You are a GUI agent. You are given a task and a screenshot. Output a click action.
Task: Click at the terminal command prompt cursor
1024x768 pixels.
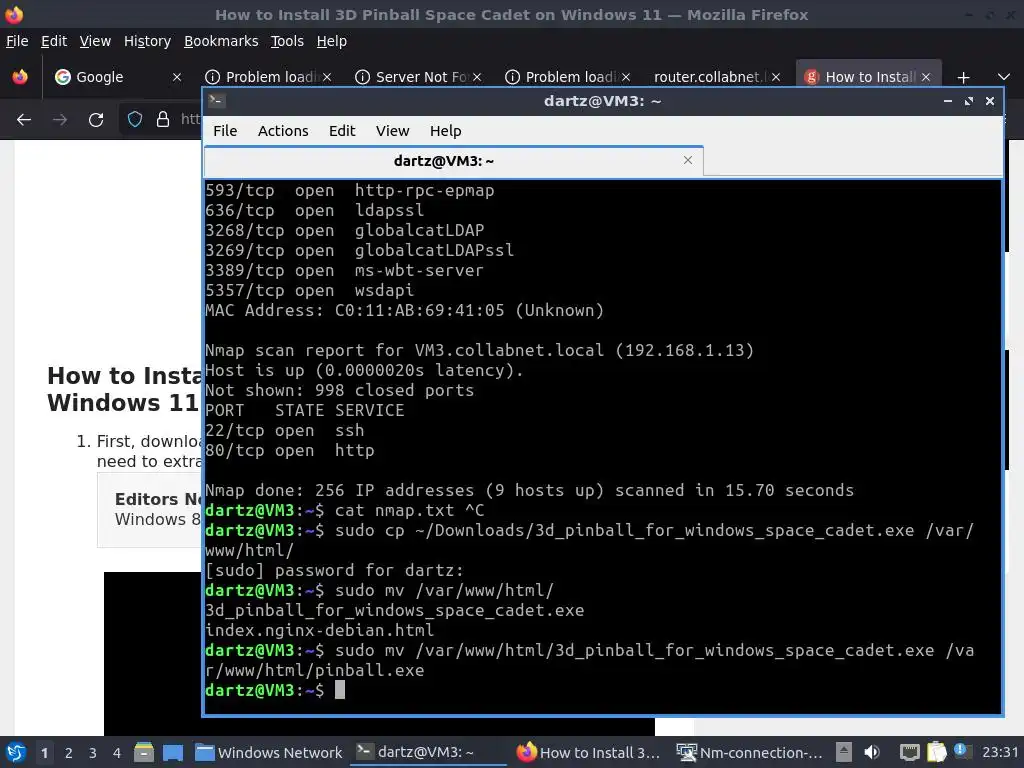pyautogui.click(x=340, y=690)
